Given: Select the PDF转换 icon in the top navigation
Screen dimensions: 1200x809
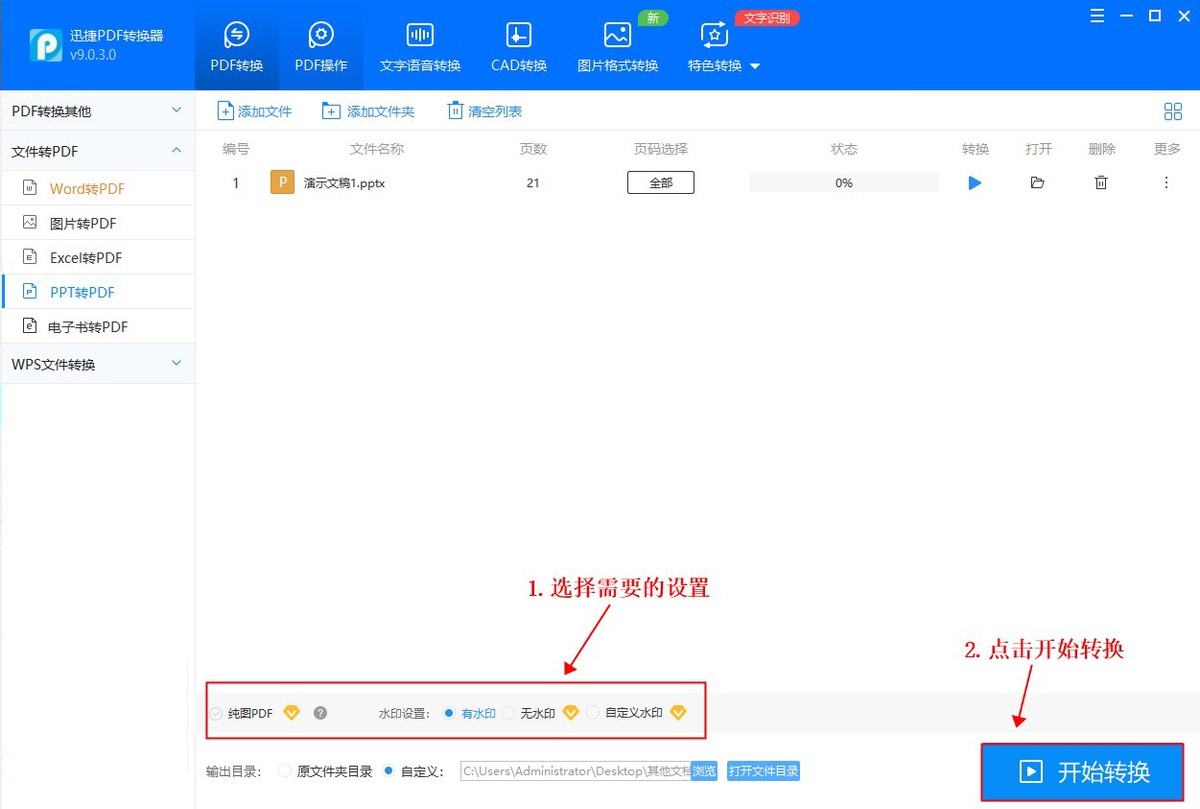Looking at the screenshot, I should point(236,44).
